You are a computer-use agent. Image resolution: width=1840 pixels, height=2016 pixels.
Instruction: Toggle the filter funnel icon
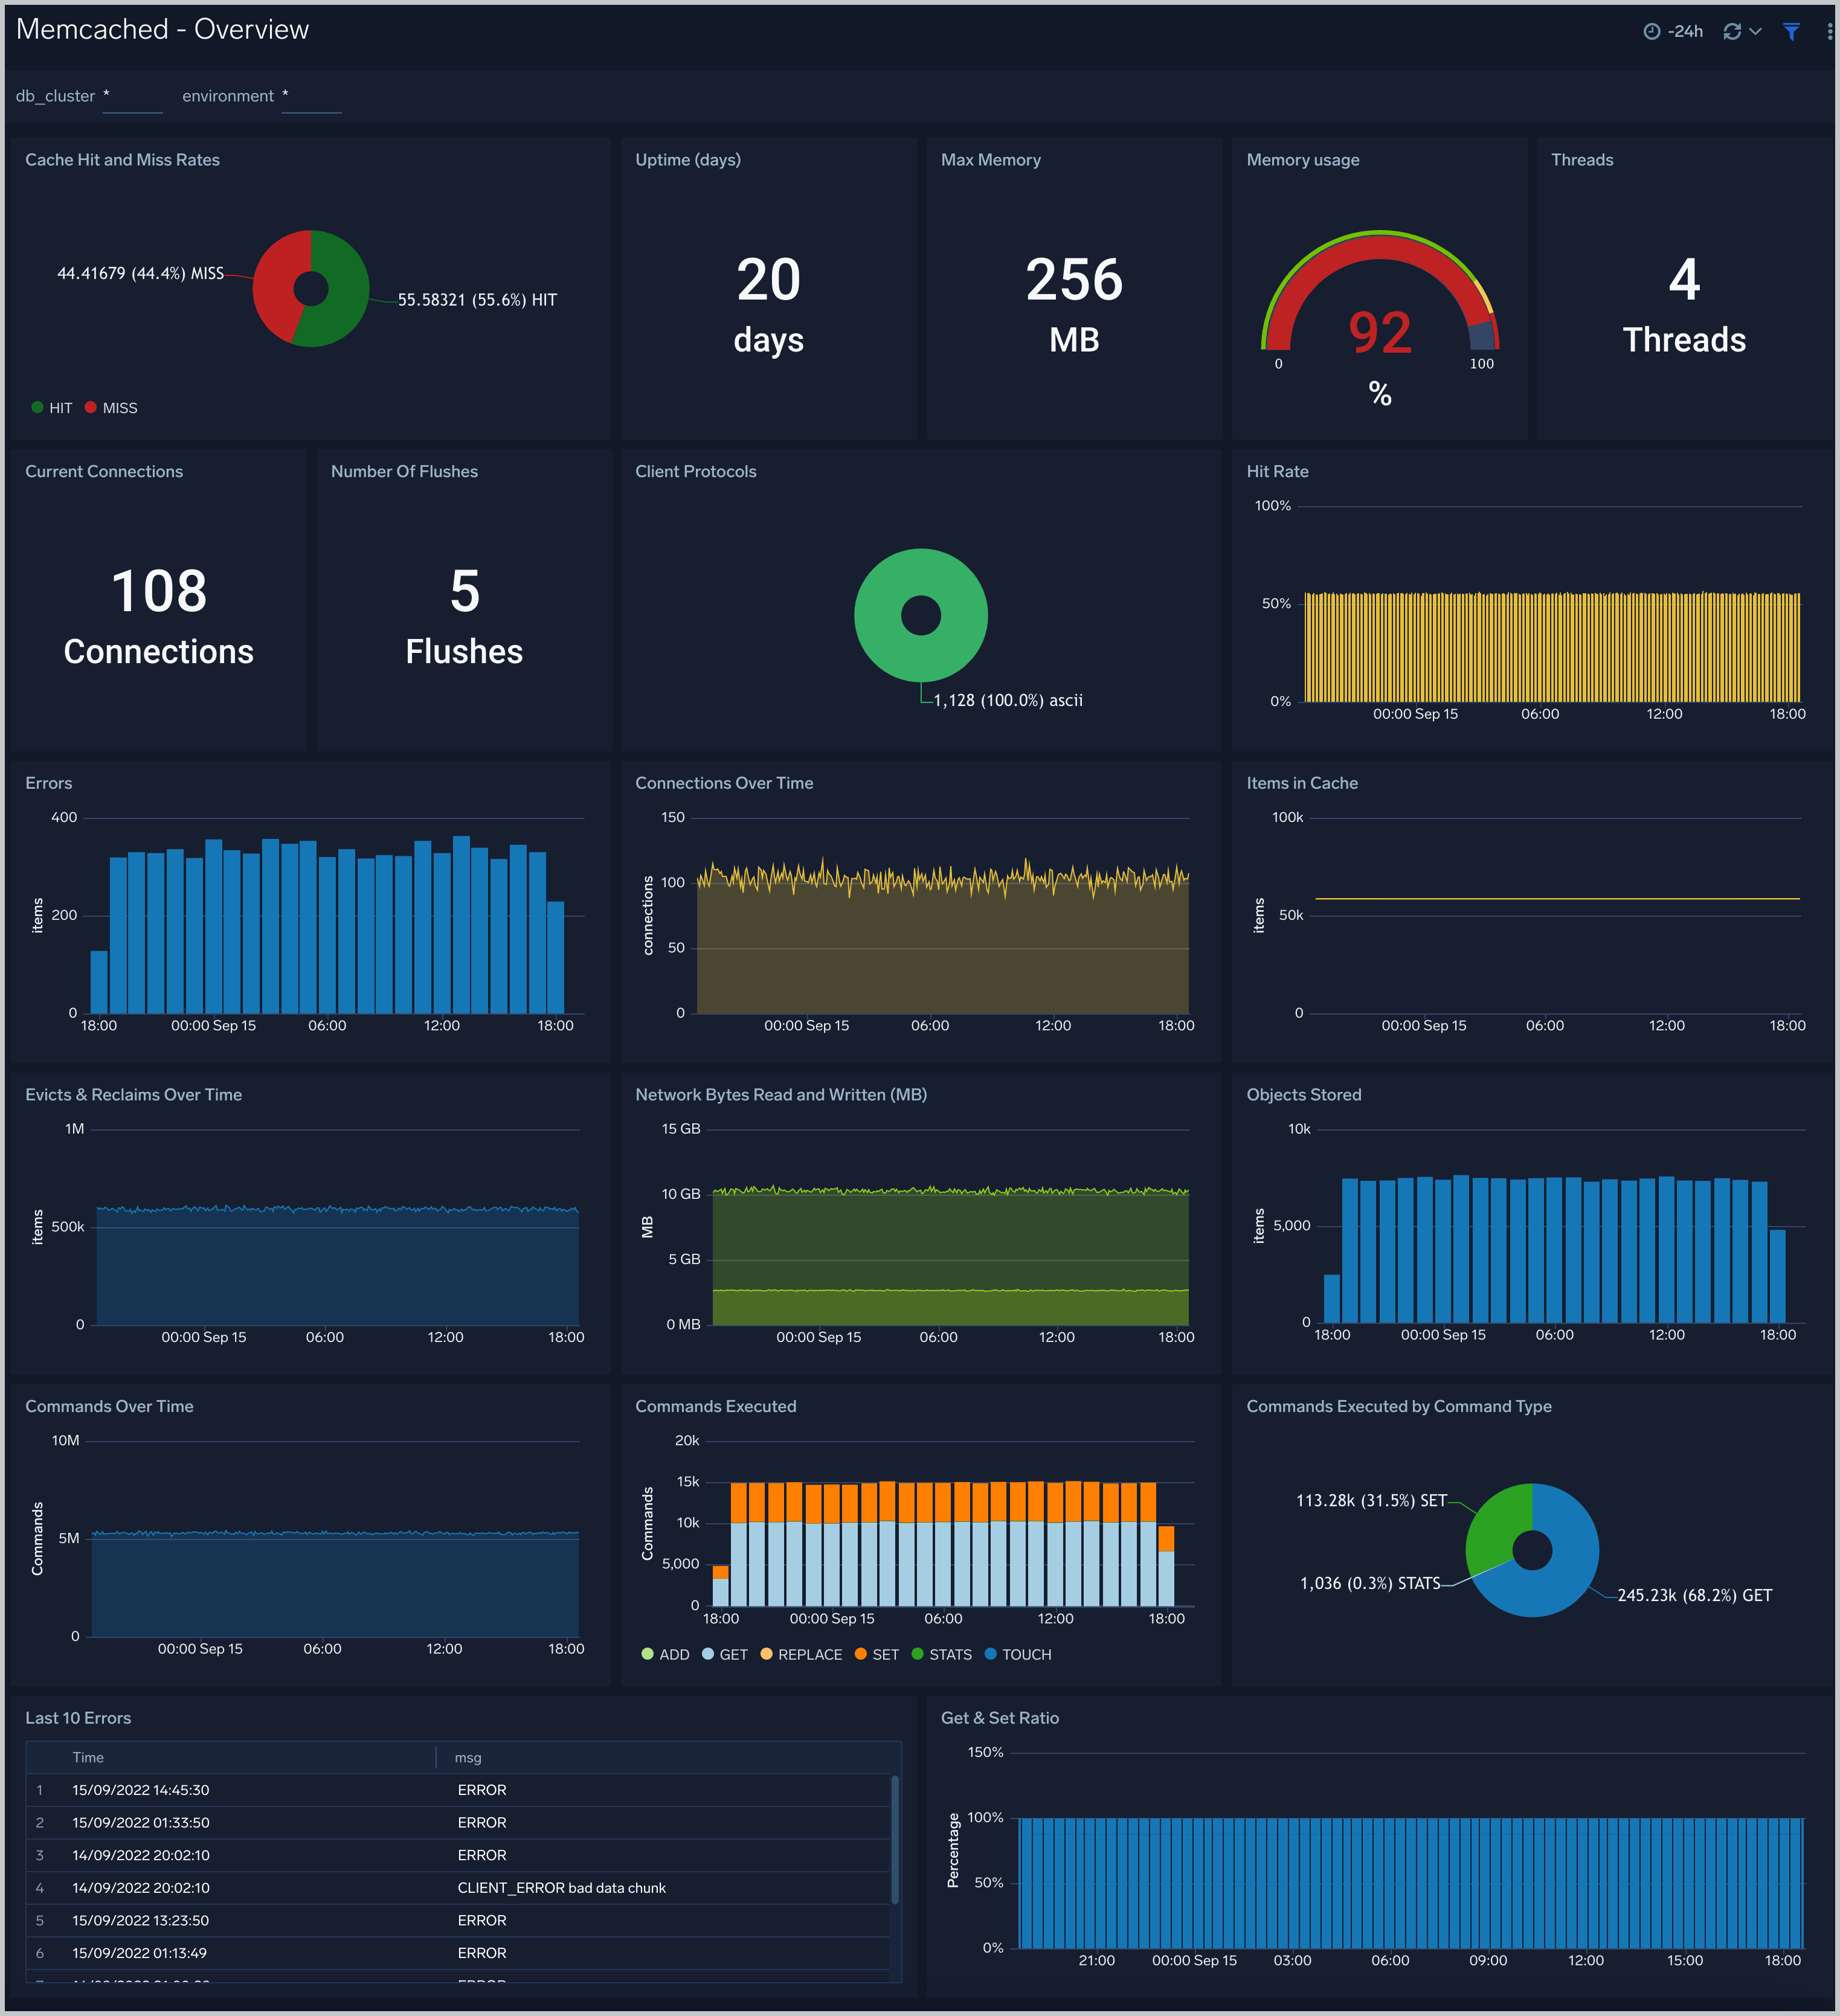(1791, 31)
